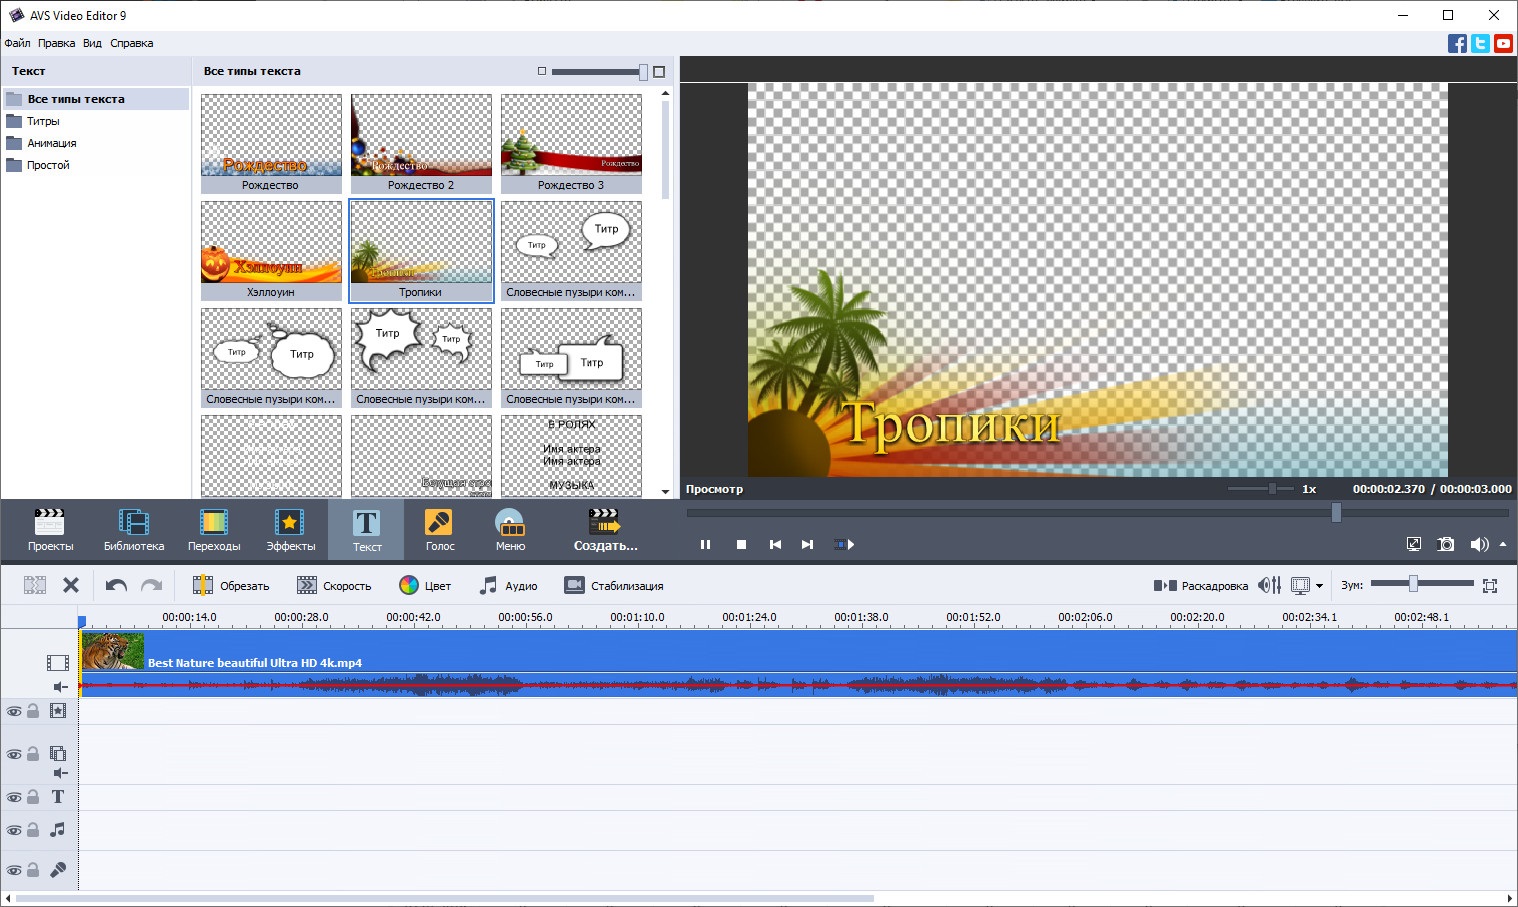Open the Меню disc menu tool
This screenshot has height=907, width=1518.
pyautogui.click(x=510, y=530)
